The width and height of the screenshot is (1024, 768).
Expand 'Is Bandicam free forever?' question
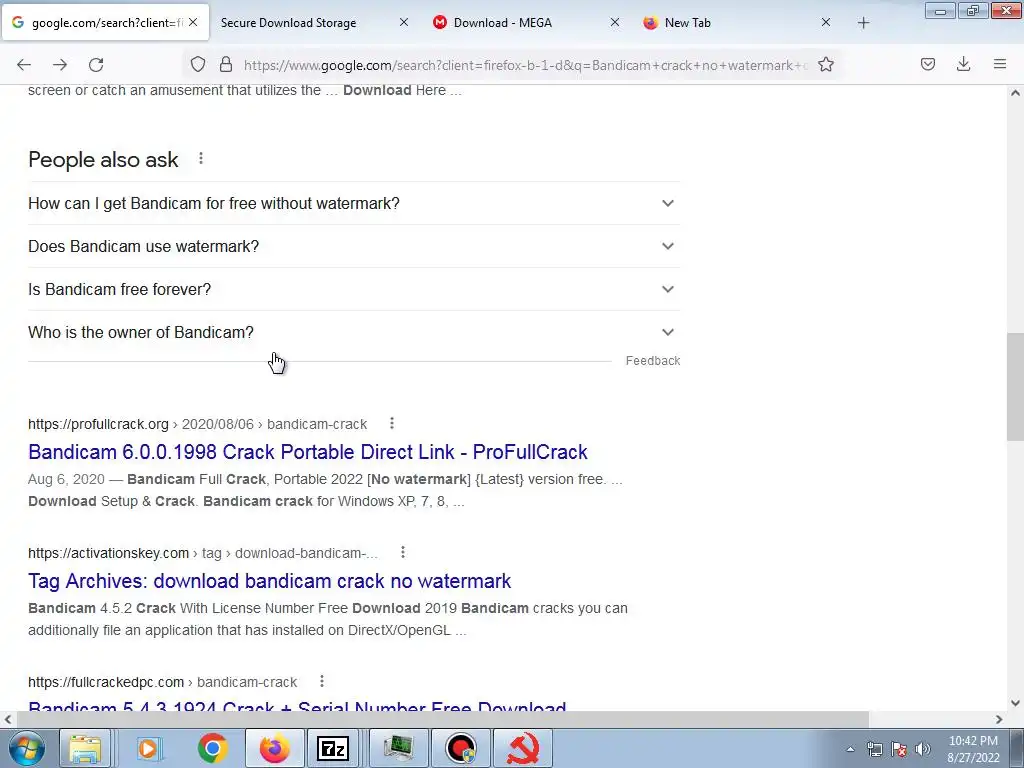click(x=353, y=289)
